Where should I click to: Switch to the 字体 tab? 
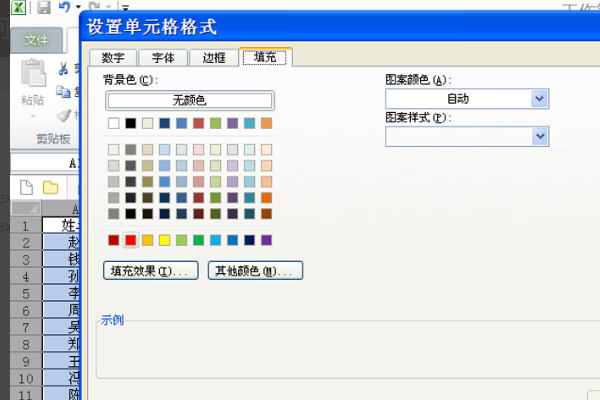tap(162, 58)
